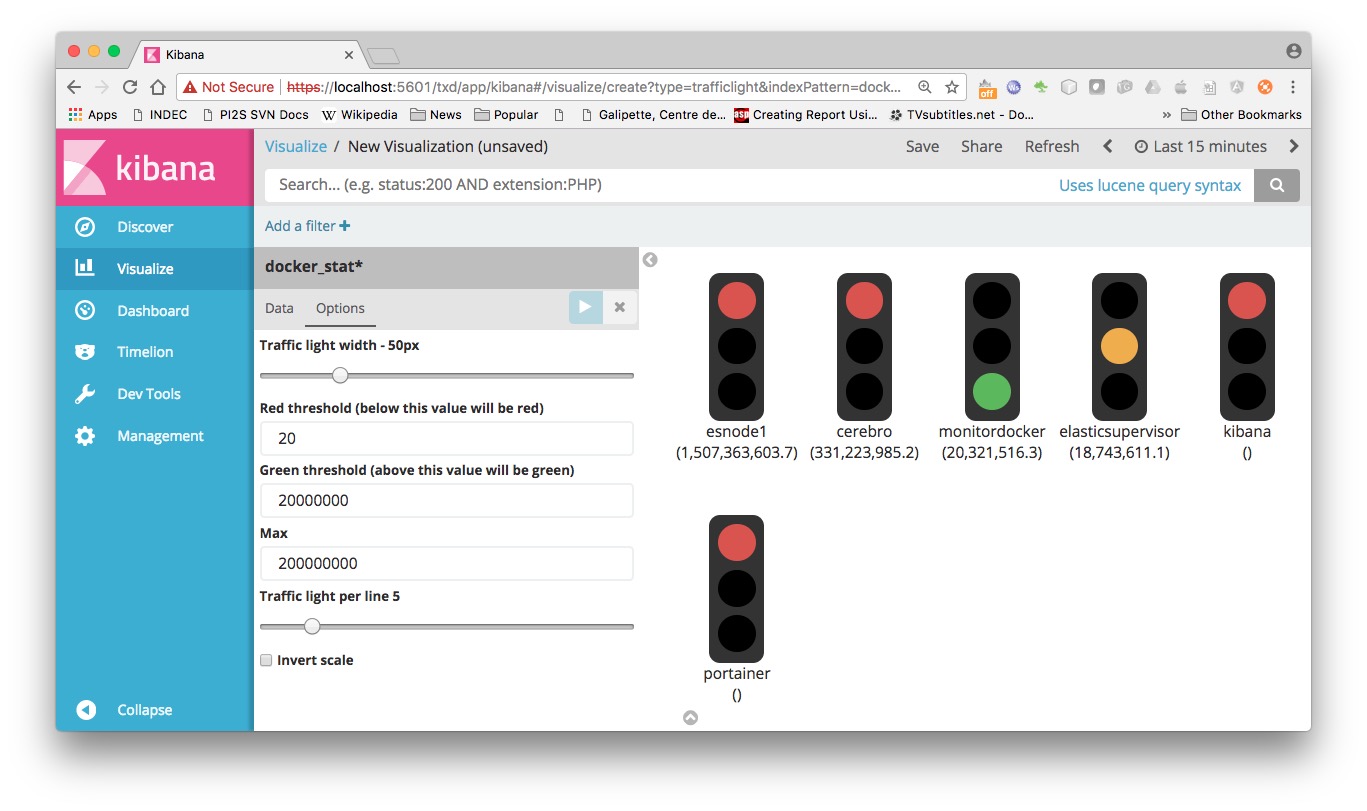The width and height of the screenshot is (1367, 811).
Task: Open the Uses lucene query syntax link
Action: (x=1150, y=184)
